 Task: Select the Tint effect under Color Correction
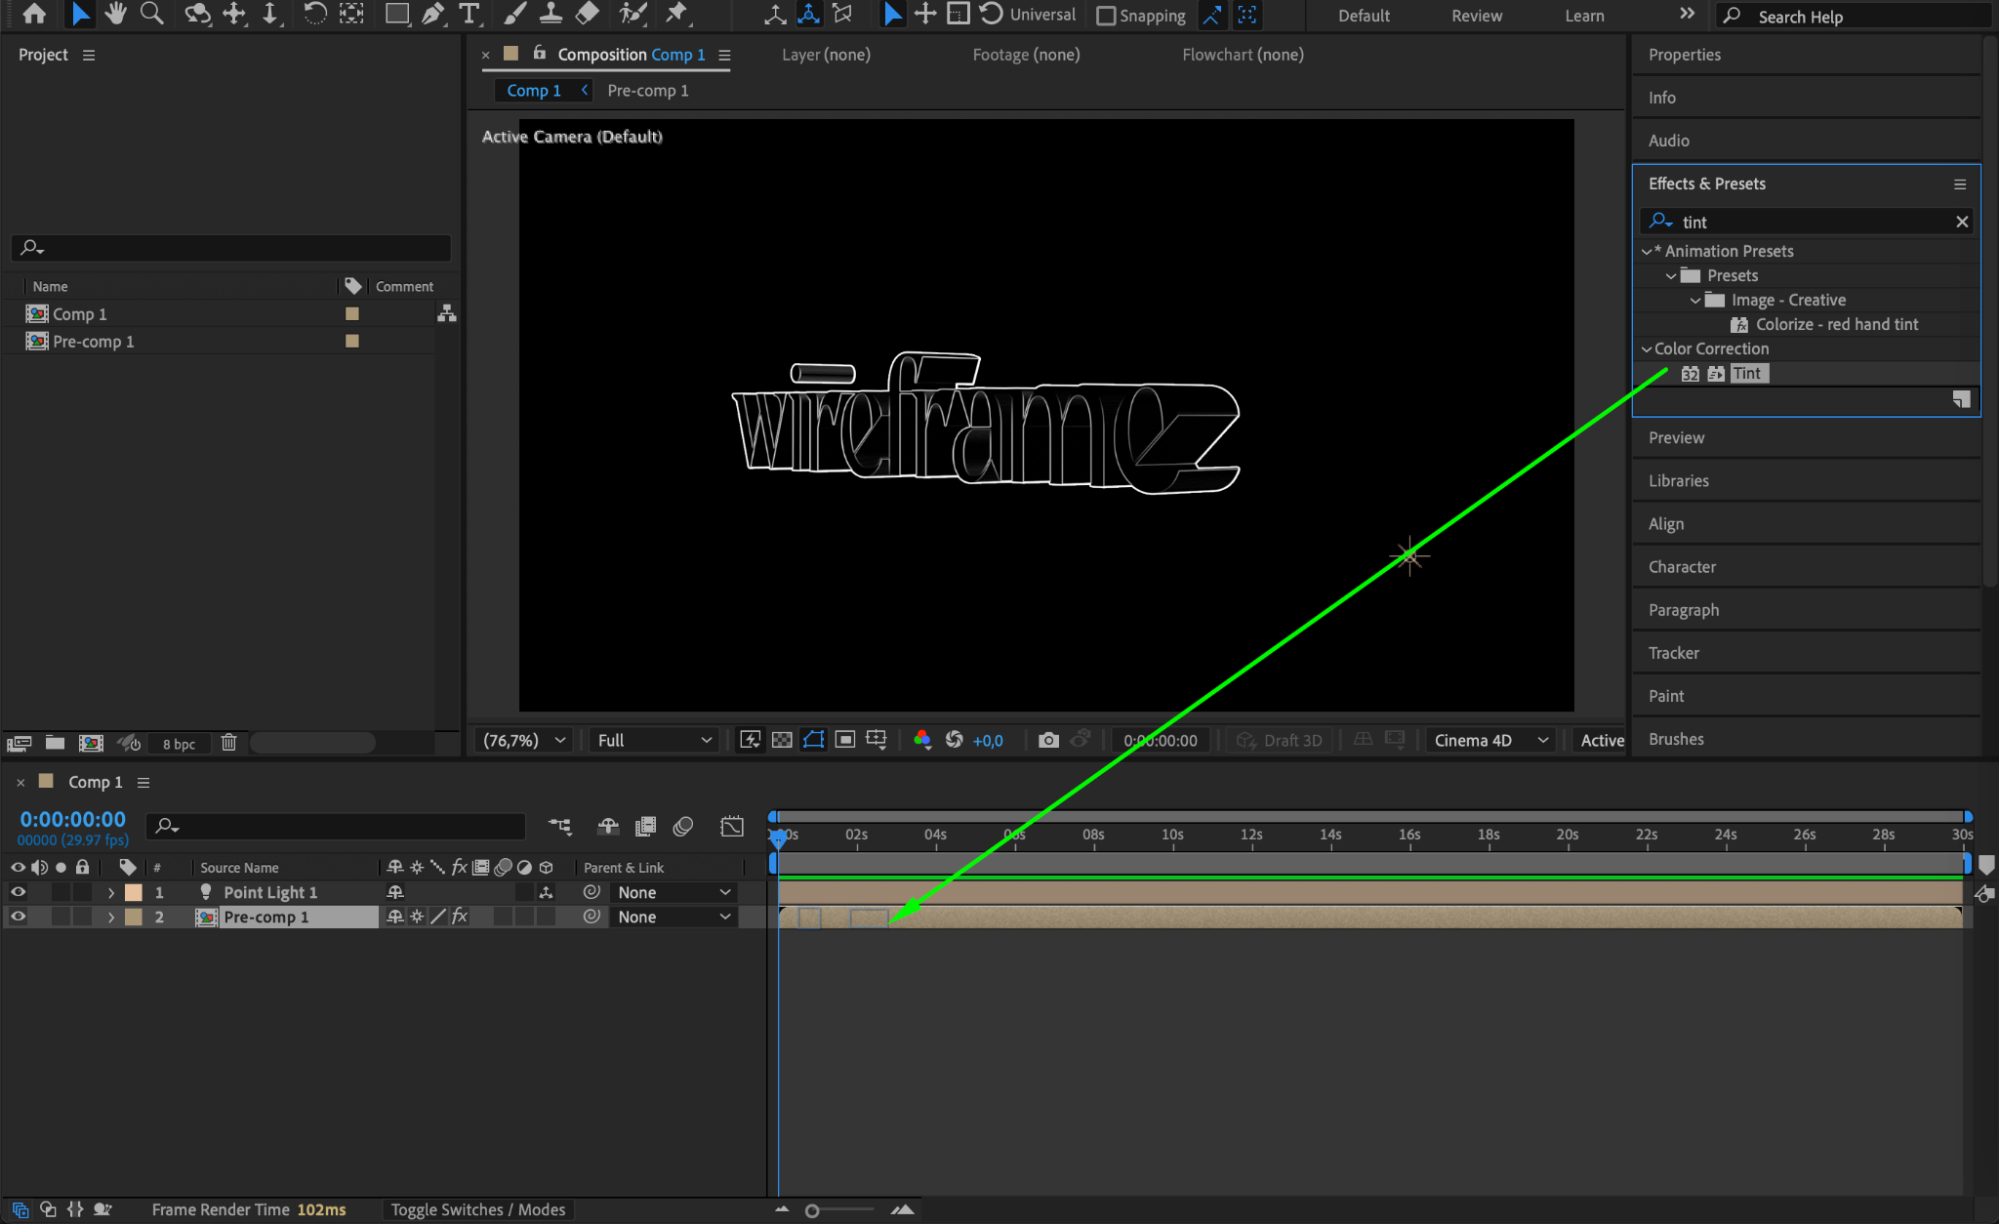point(1746,373)
